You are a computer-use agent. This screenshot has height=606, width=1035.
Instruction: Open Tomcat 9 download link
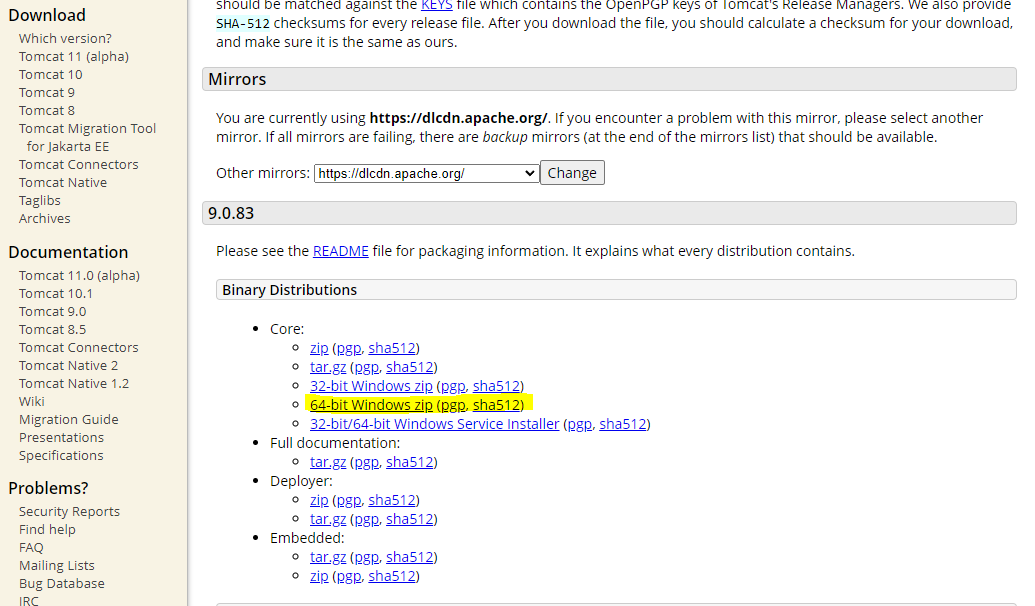(46, 92)
